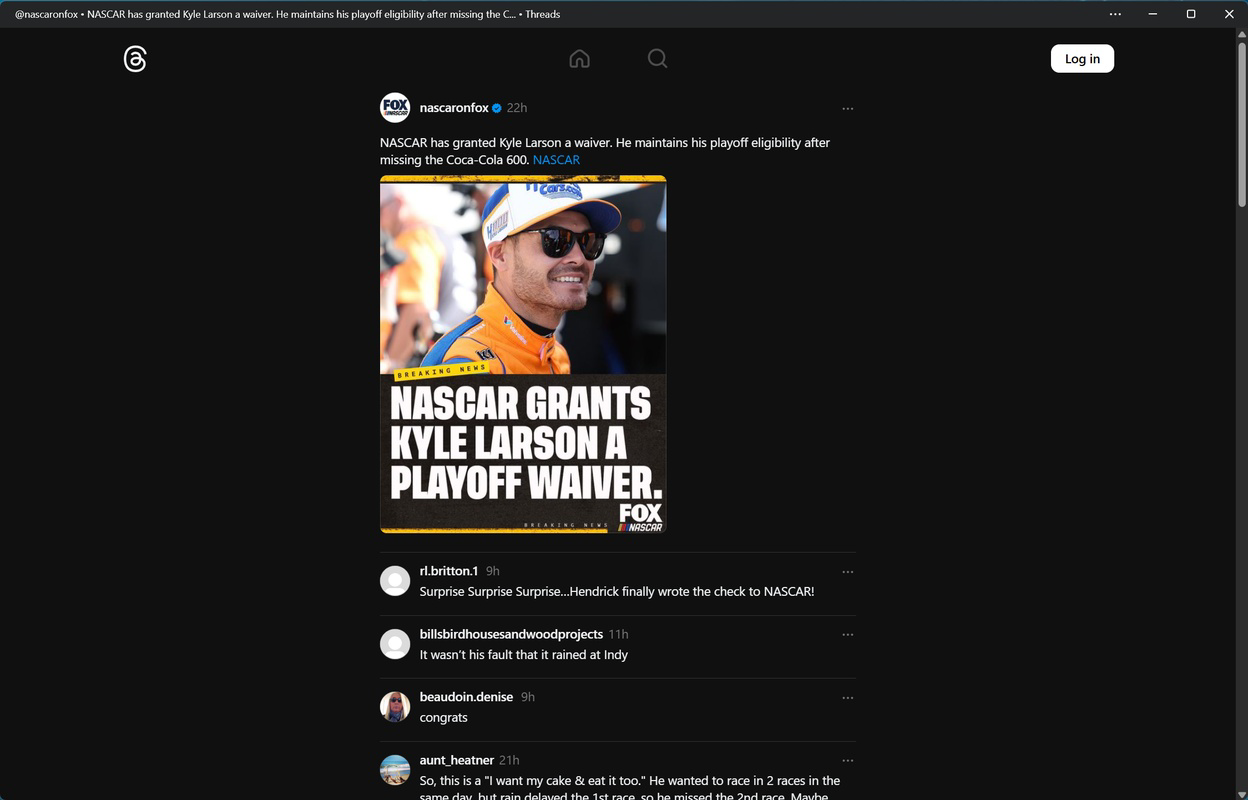The width and height of the screenshot is (1248, 800).
Task: Minimize the Threads window
Action: tap(1153, 14)
